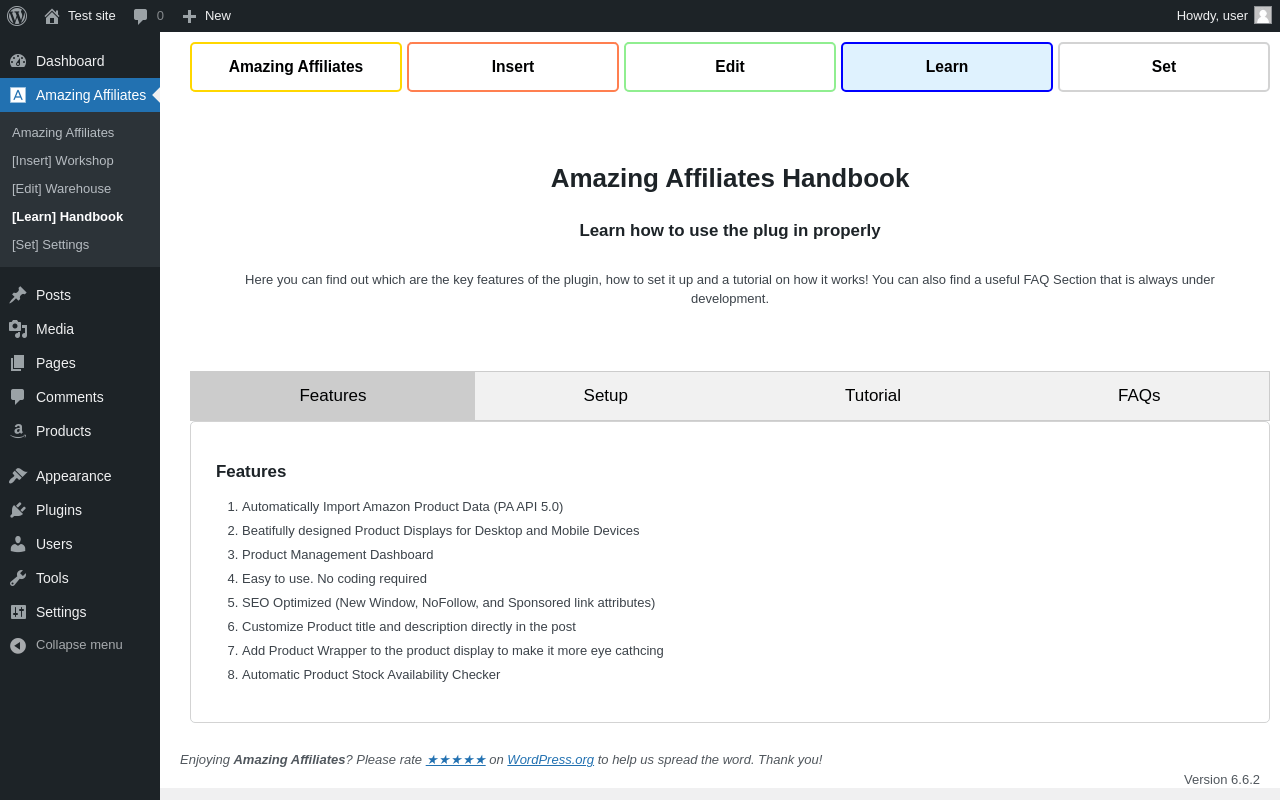Click the Edit navigation button

(730, 67)
